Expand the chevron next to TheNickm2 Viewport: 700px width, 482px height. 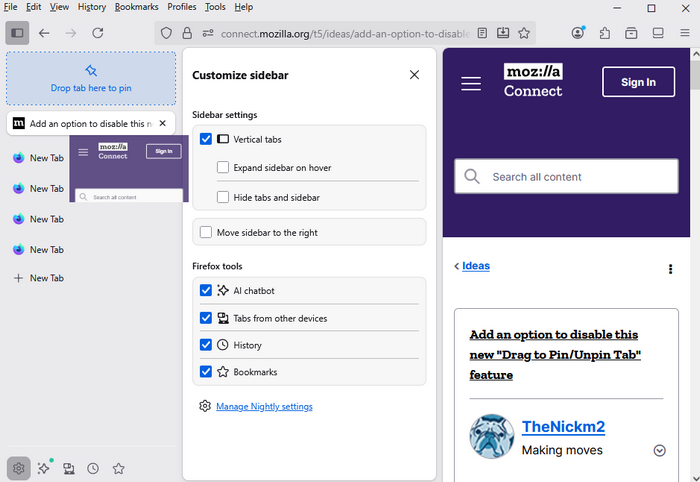click(x=659, y=450)
